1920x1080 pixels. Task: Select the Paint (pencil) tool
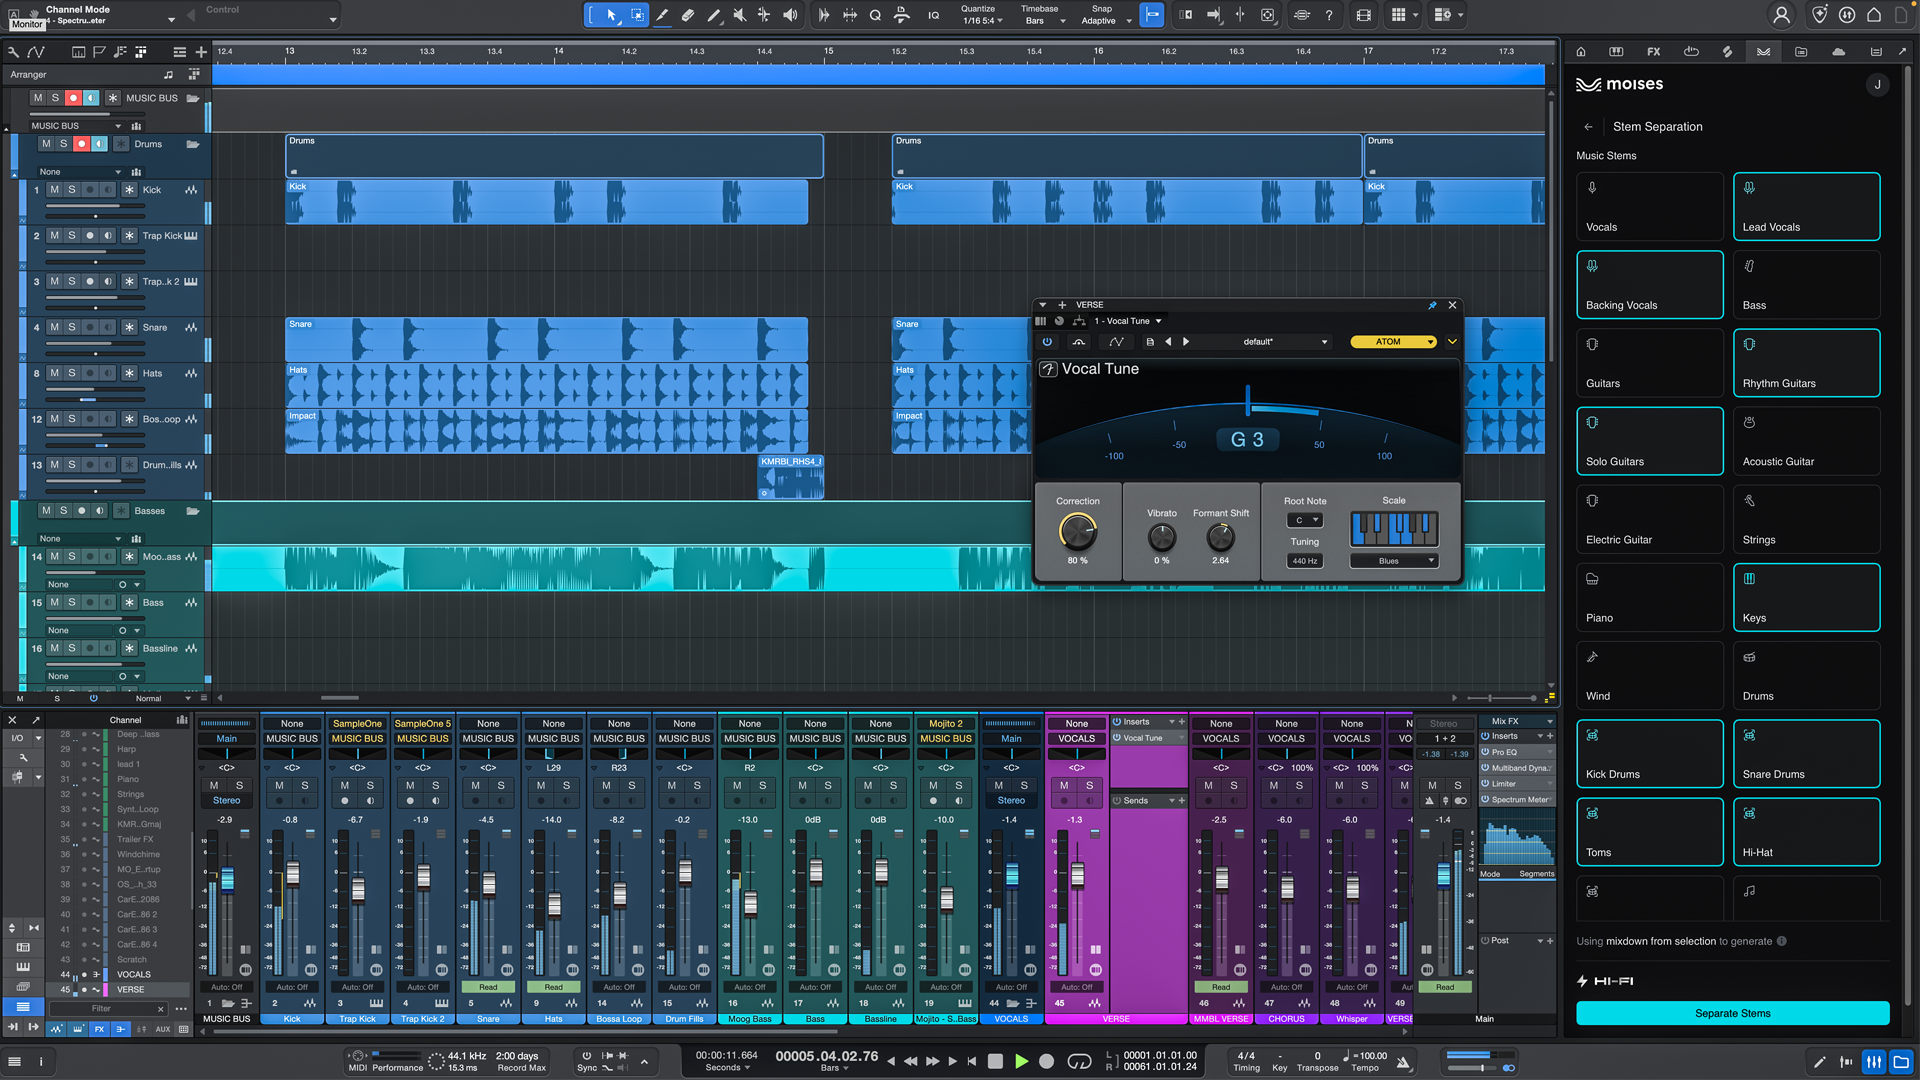713,15
